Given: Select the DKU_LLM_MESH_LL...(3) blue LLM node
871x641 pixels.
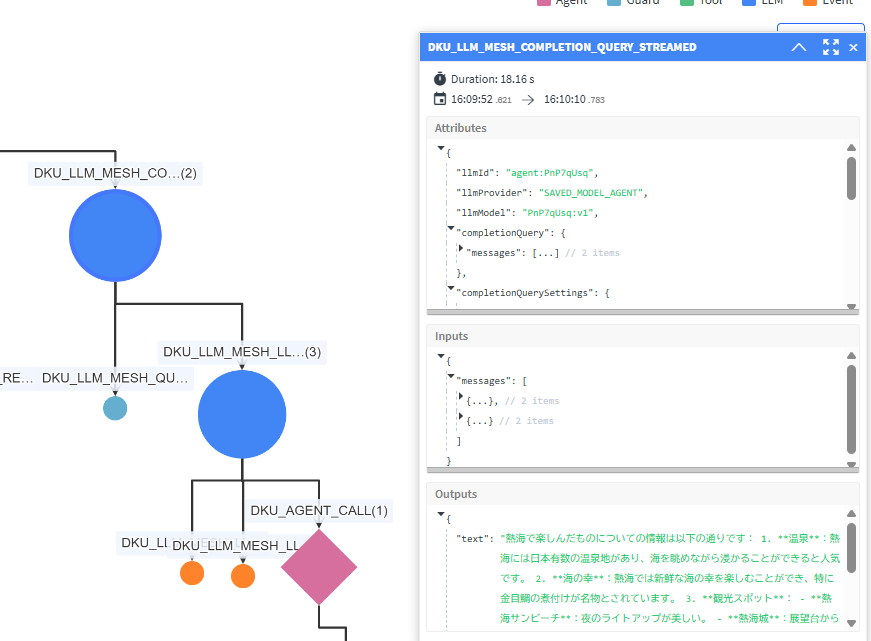Looking at the screenshot, I should 242,414.
